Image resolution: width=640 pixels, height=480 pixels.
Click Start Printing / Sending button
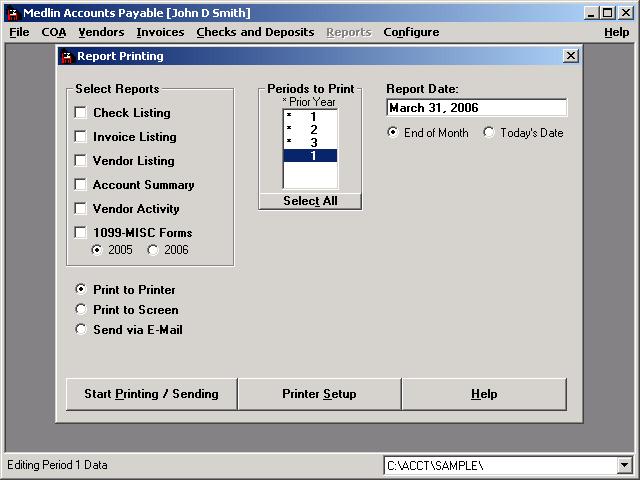click(151, 394)
